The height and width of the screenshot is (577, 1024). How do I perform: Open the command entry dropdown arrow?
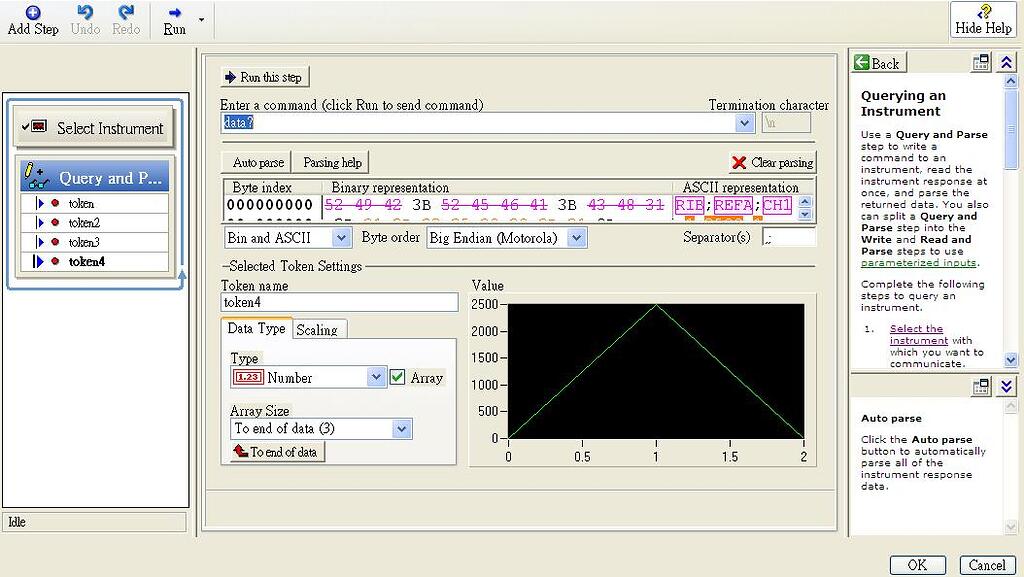point(745,123)
